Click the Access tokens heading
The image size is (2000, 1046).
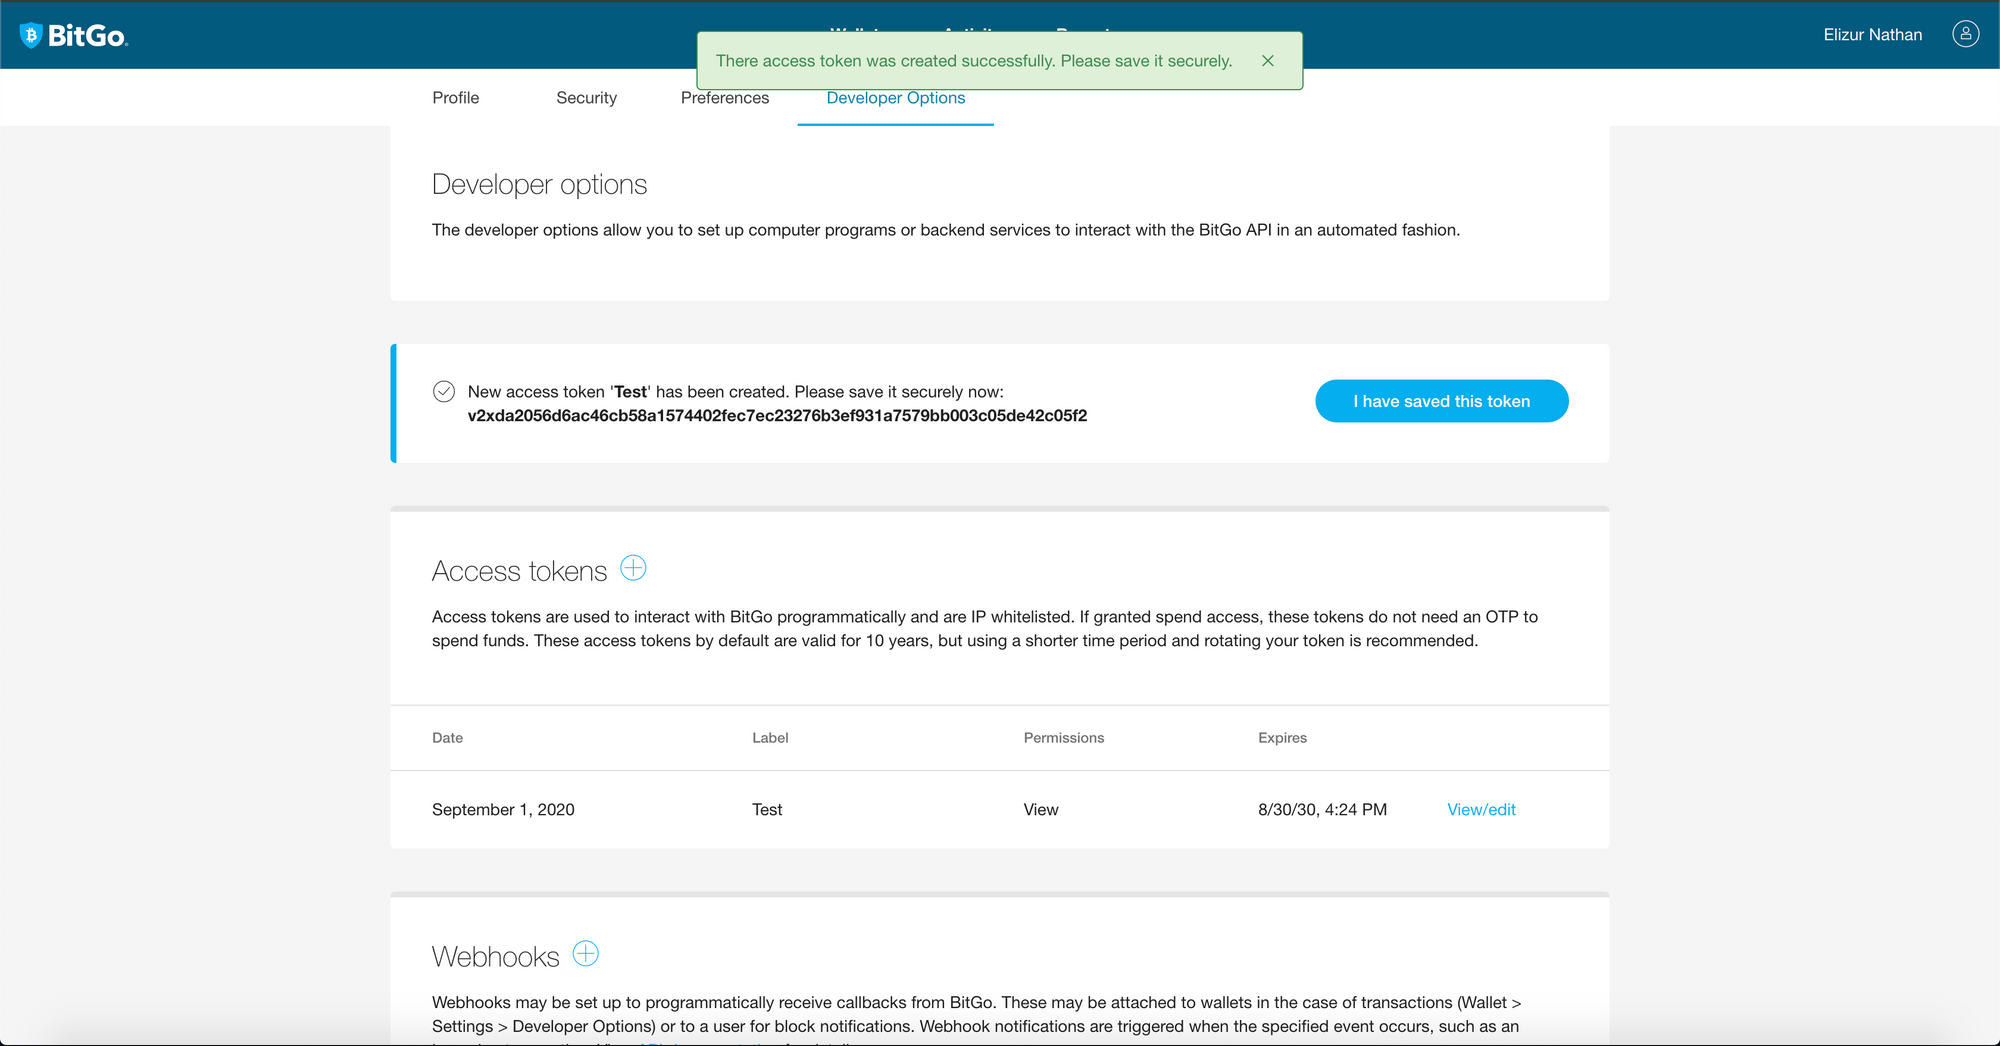[519, 571]
